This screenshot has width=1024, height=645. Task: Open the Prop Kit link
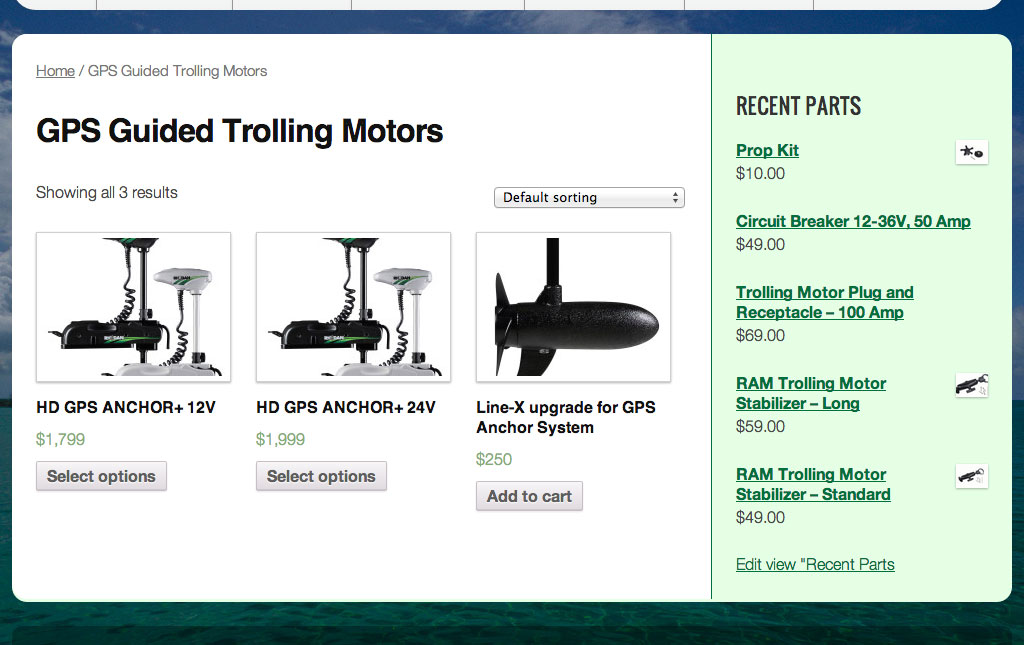tap(767, 150)
